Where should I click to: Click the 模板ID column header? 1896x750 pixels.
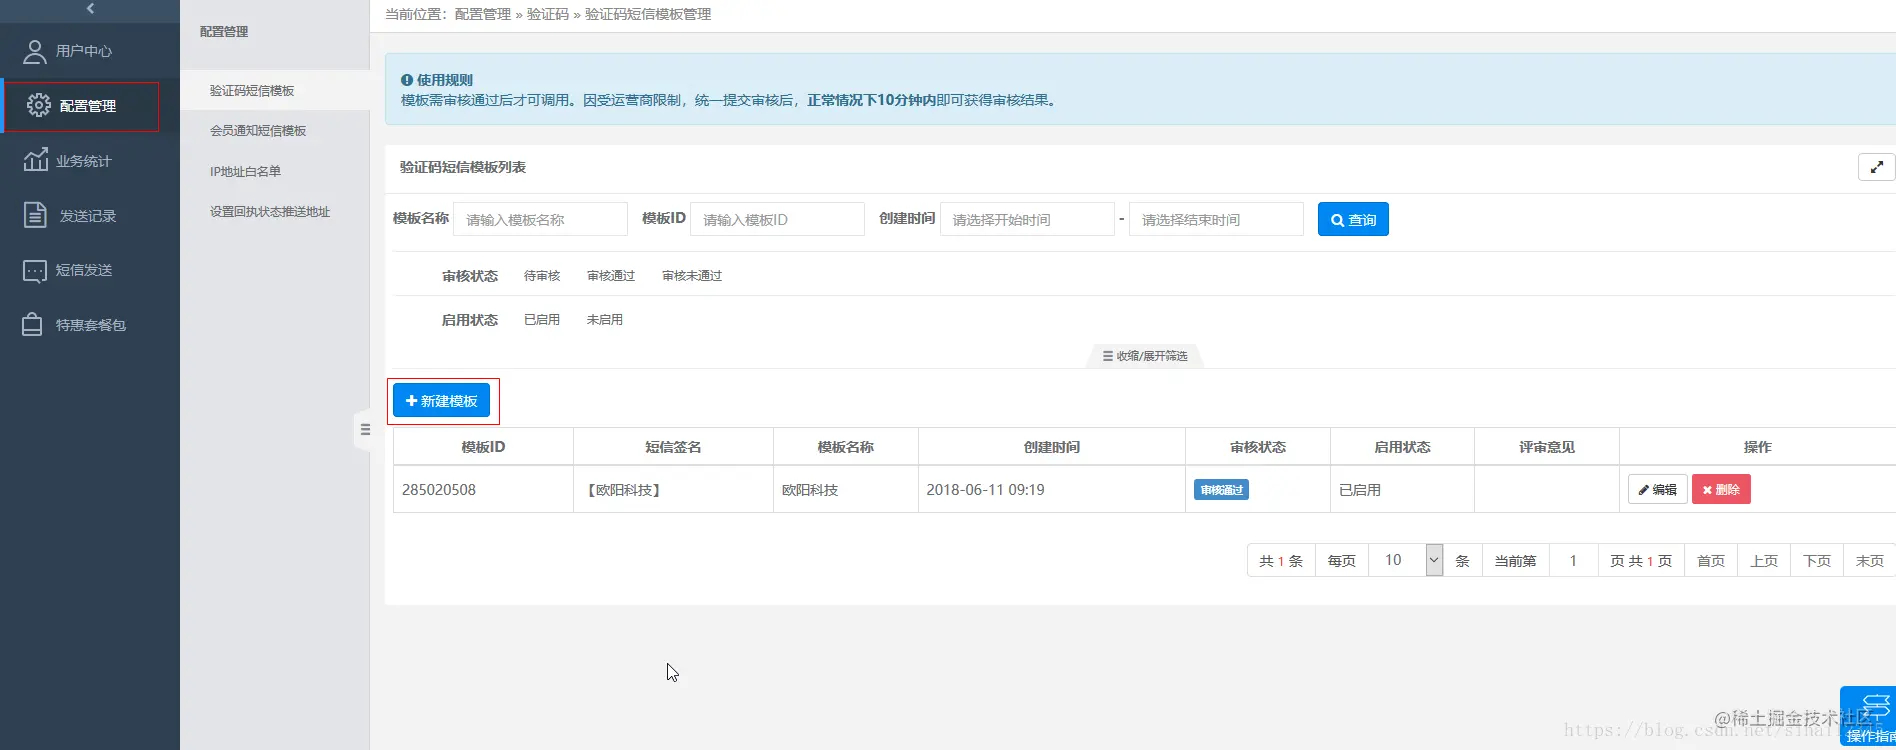483,447
